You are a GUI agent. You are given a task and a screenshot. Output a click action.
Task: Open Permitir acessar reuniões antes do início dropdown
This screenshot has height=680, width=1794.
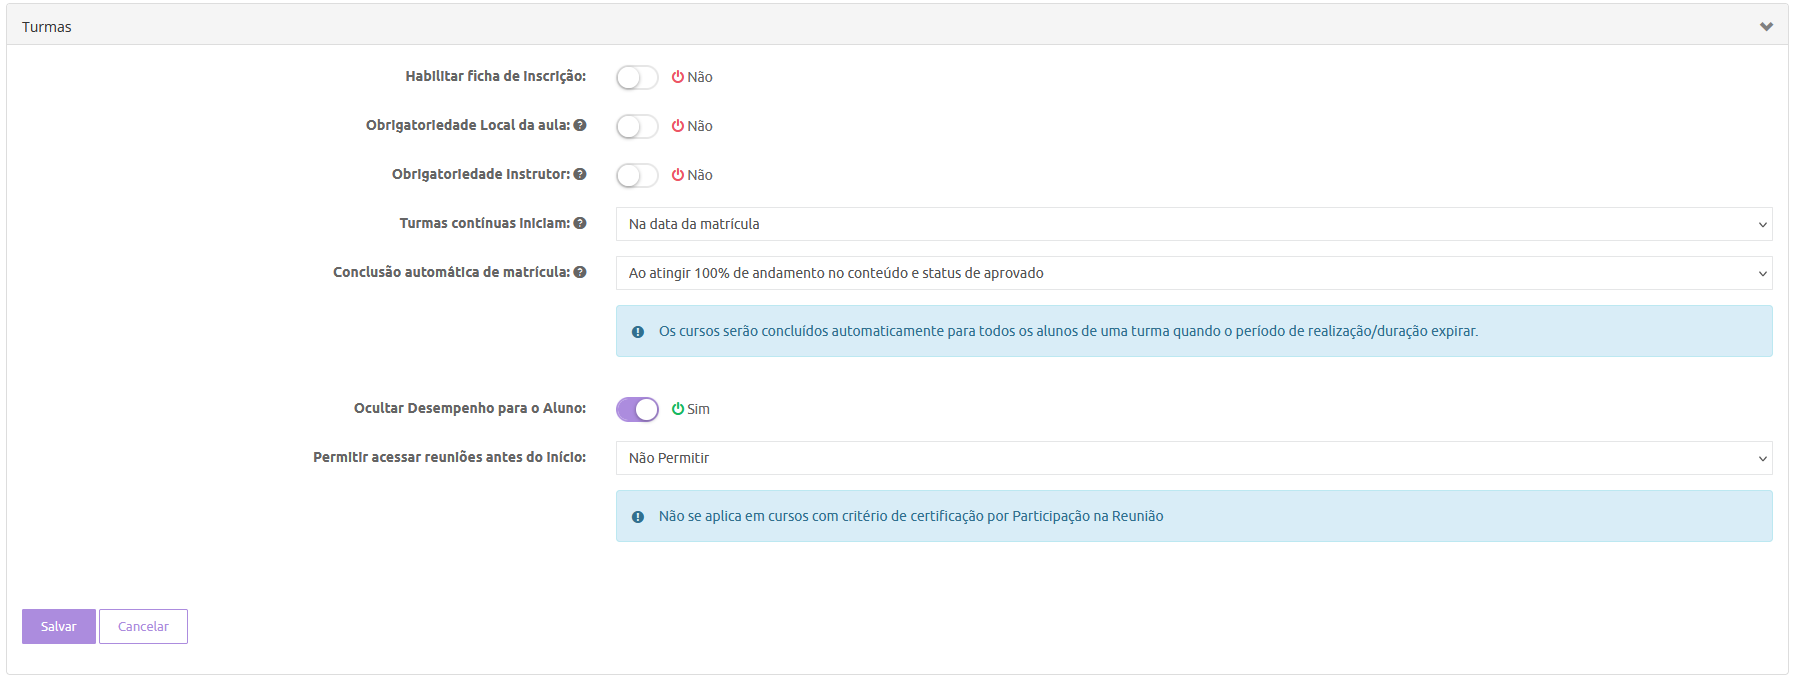(x=1193, y=458)
